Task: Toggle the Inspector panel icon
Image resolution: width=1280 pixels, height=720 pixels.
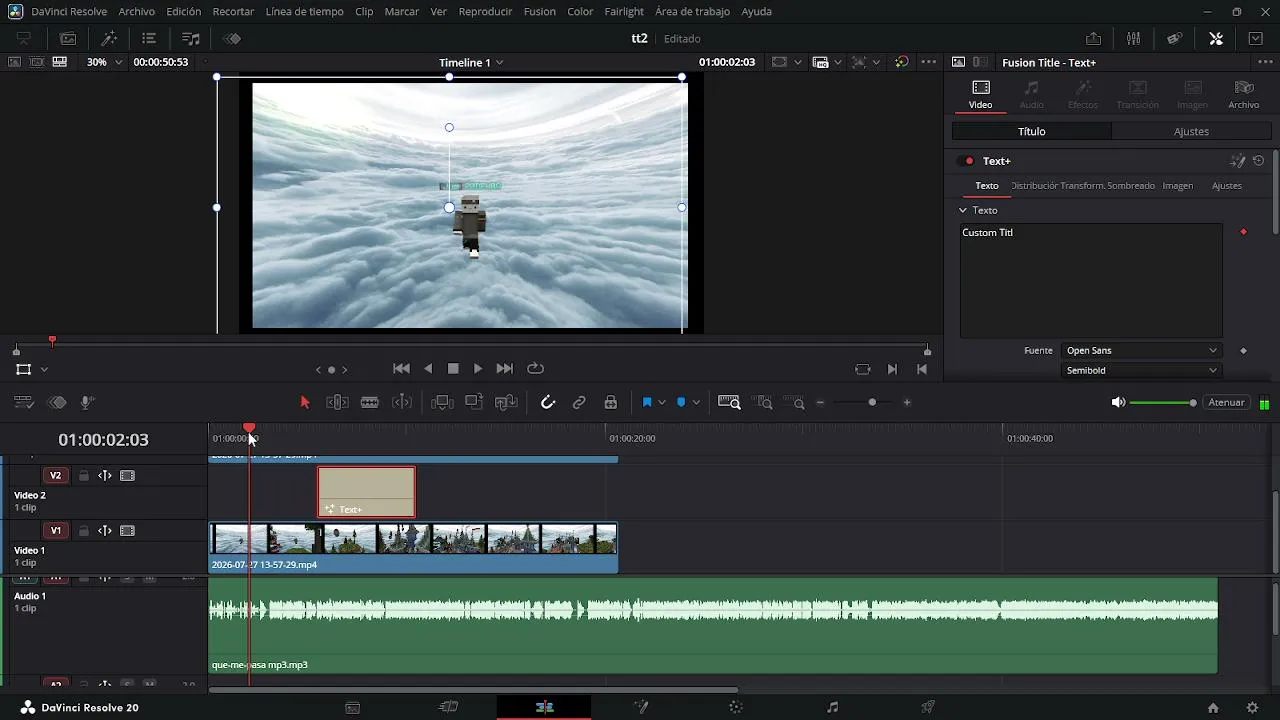Action: pos(1216,38)
